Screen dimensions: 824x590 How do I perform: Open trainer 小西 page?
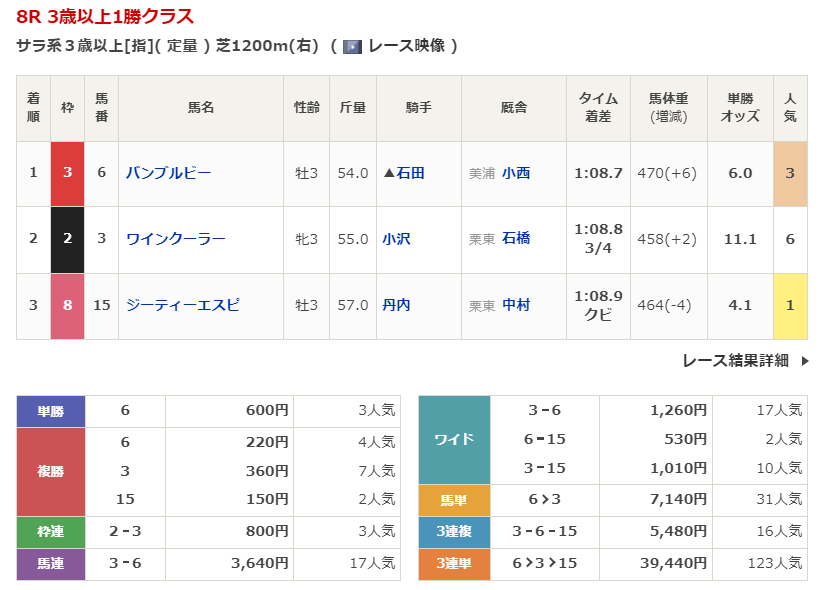516,173
